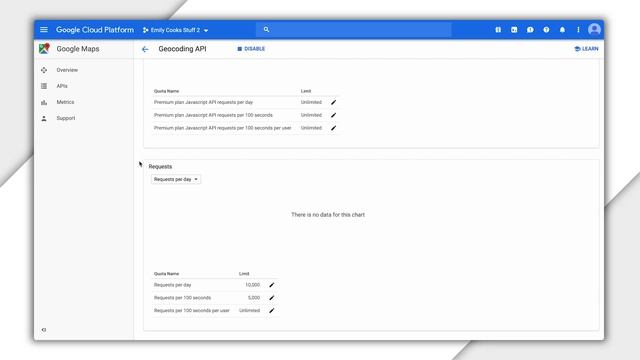Click the search magnifier icon
The height and width of the screenshot is (360, 640).
pyautogui.click(x=266, y=29)
